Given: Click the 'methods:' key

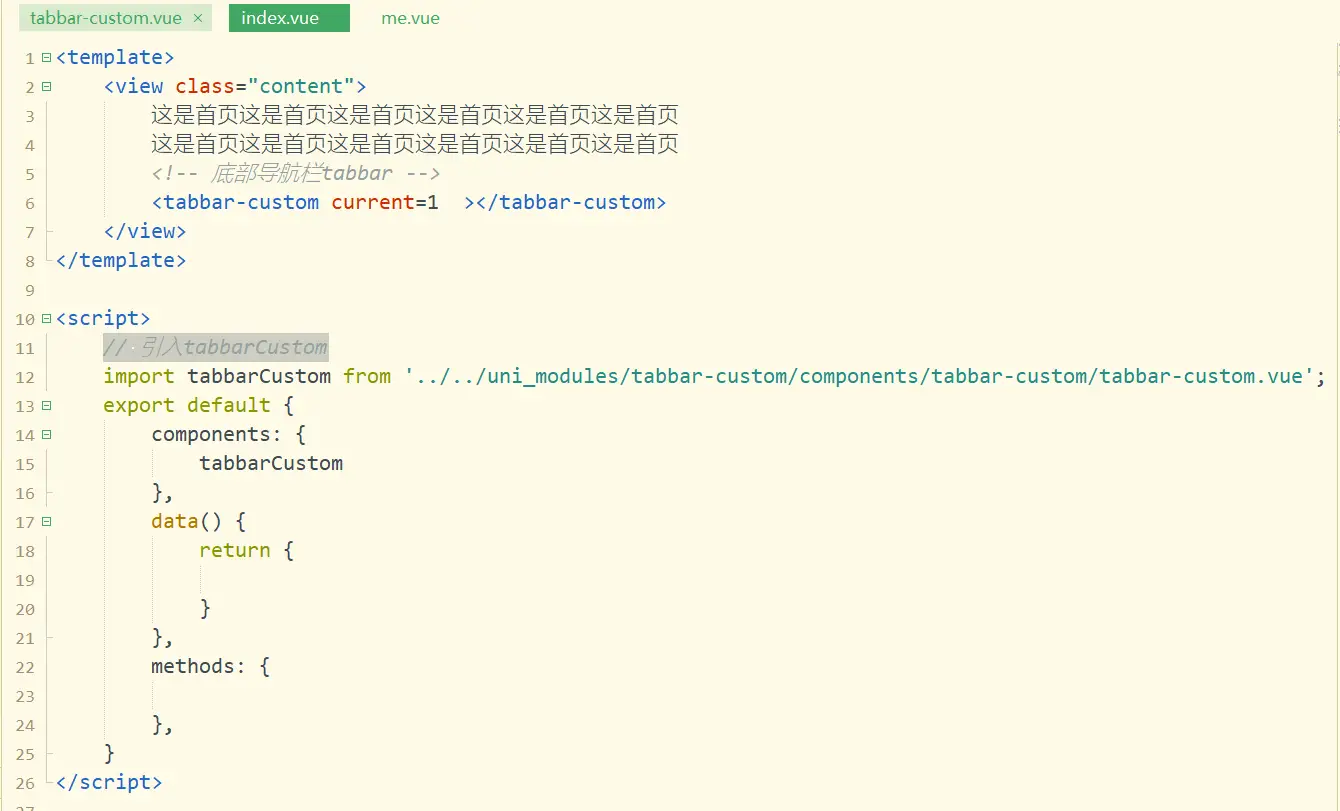Looking at the screenshot, I should 199,666.
